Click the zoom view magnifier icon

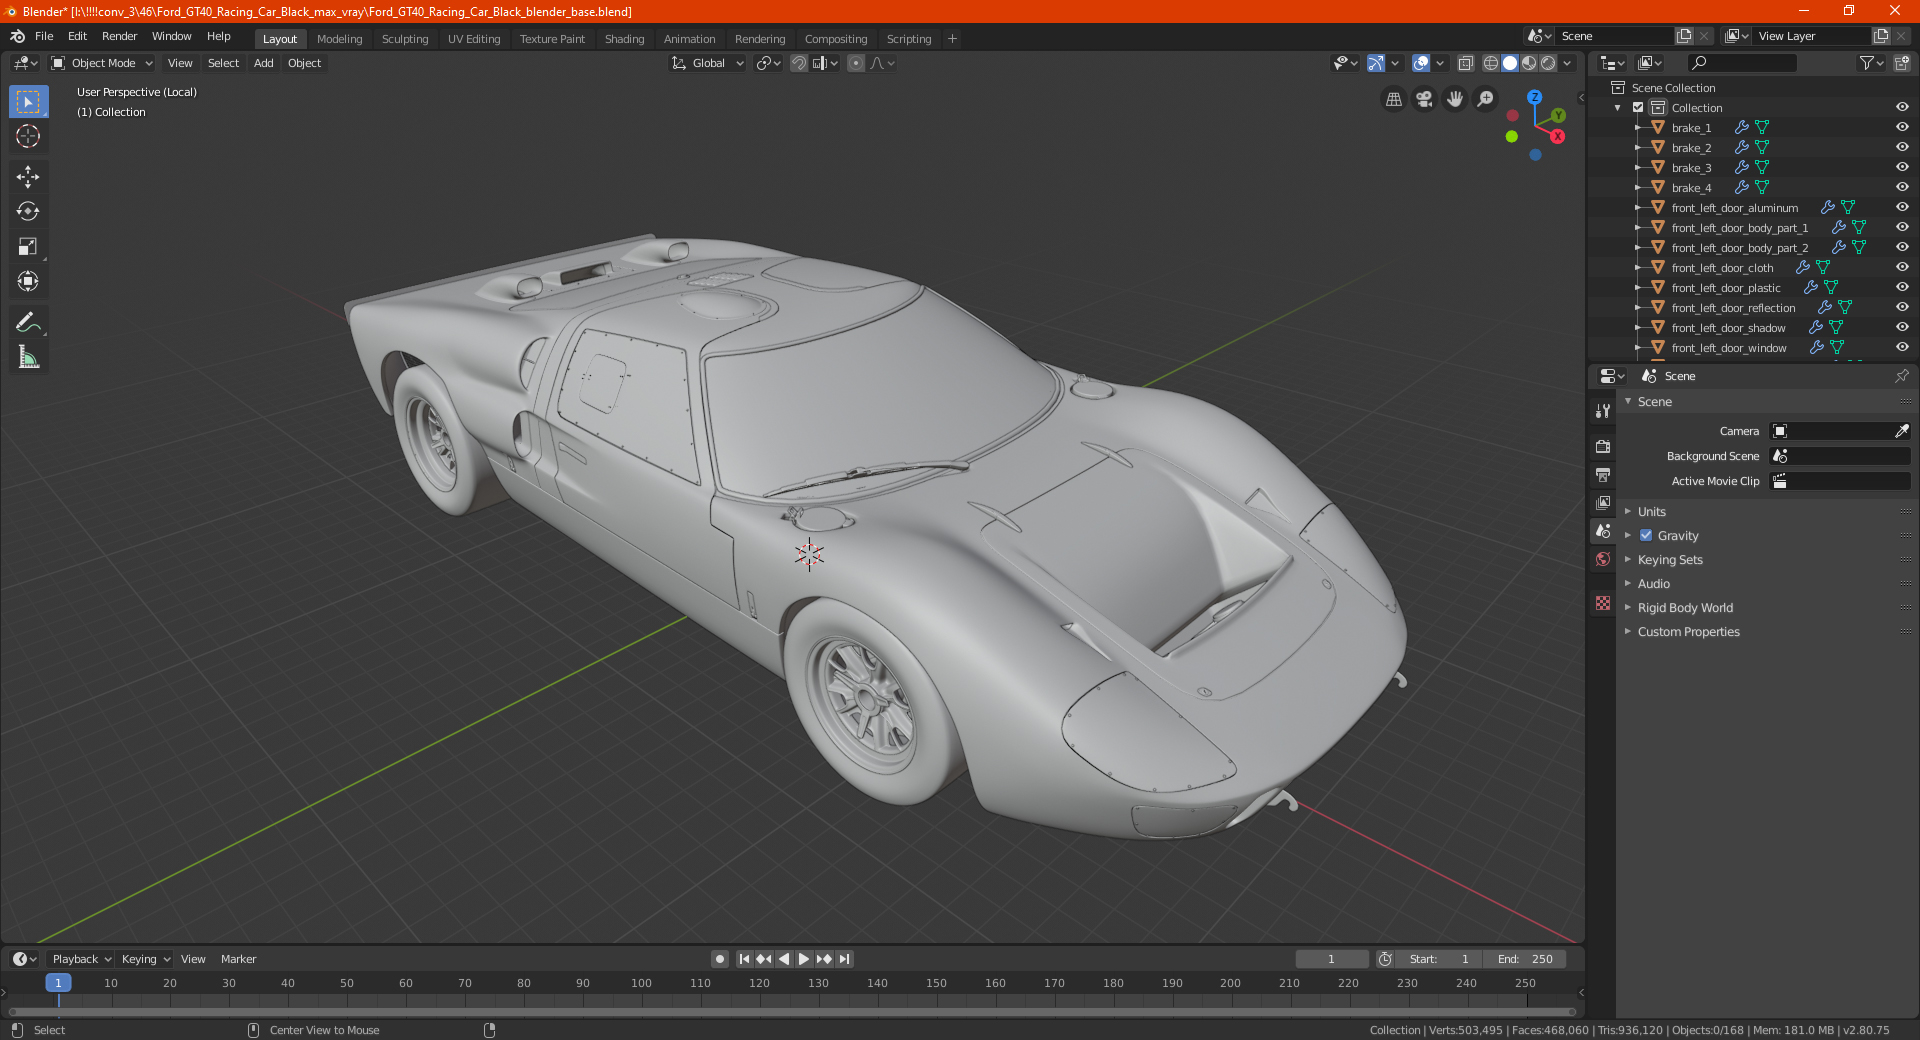(1486, 99)
